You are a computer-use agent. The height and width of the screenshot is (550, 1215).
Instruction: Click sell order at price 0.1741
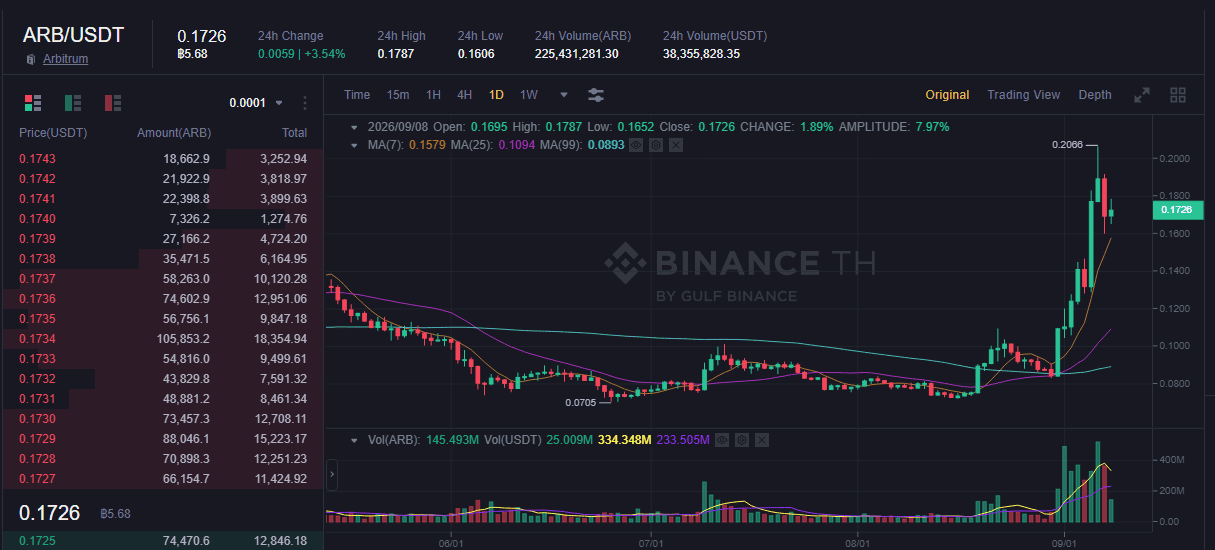click(163, 199)
